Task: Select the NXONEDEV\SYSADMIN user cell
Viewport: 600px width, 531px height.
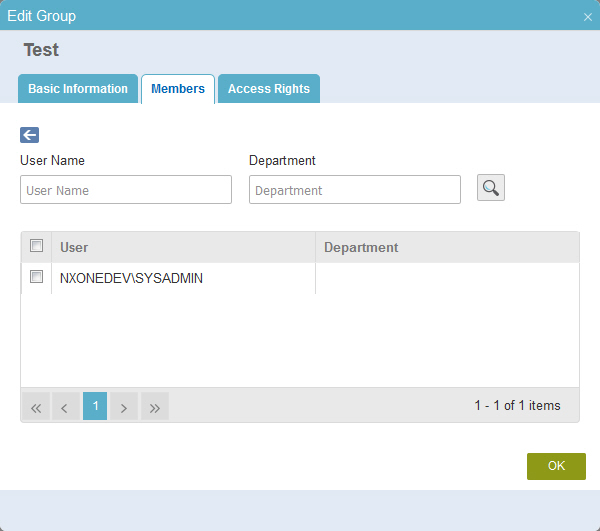Action: click(x=183, y=278)
